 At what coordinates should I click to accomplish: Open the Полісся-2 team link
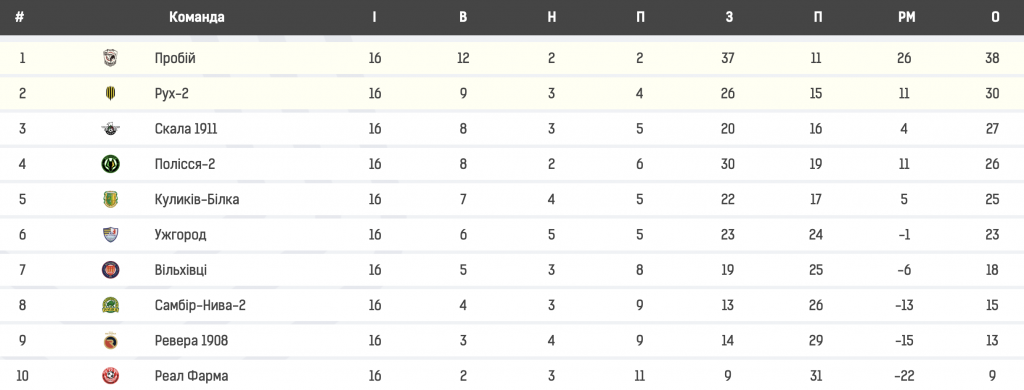click(x=185, y=164)
